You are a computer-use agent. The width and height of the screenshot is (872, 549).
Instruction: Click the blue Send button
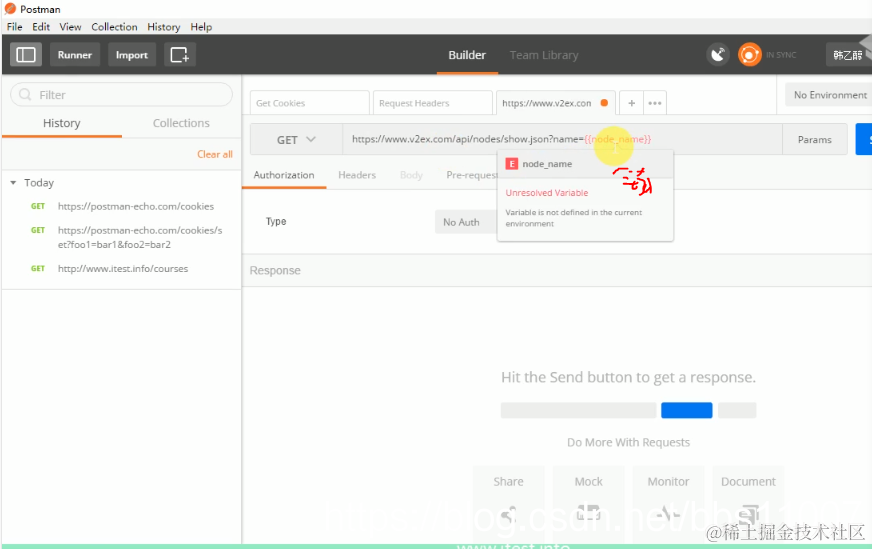[x=864, y=139]
